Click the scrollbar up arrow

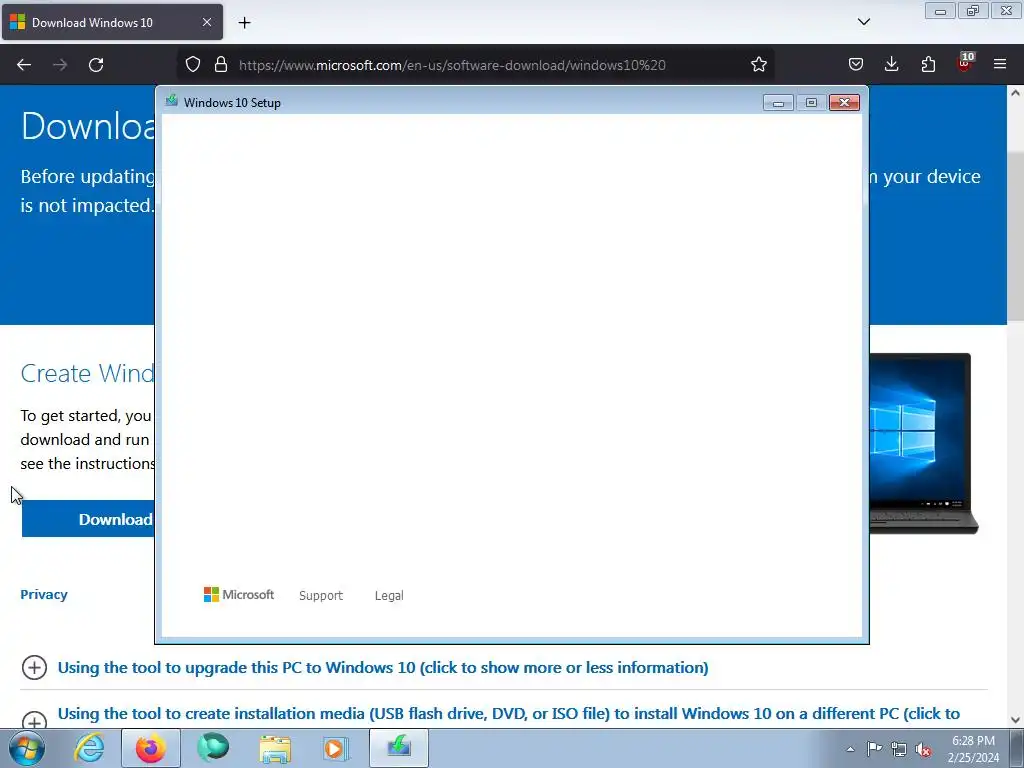coord(1015,93)
